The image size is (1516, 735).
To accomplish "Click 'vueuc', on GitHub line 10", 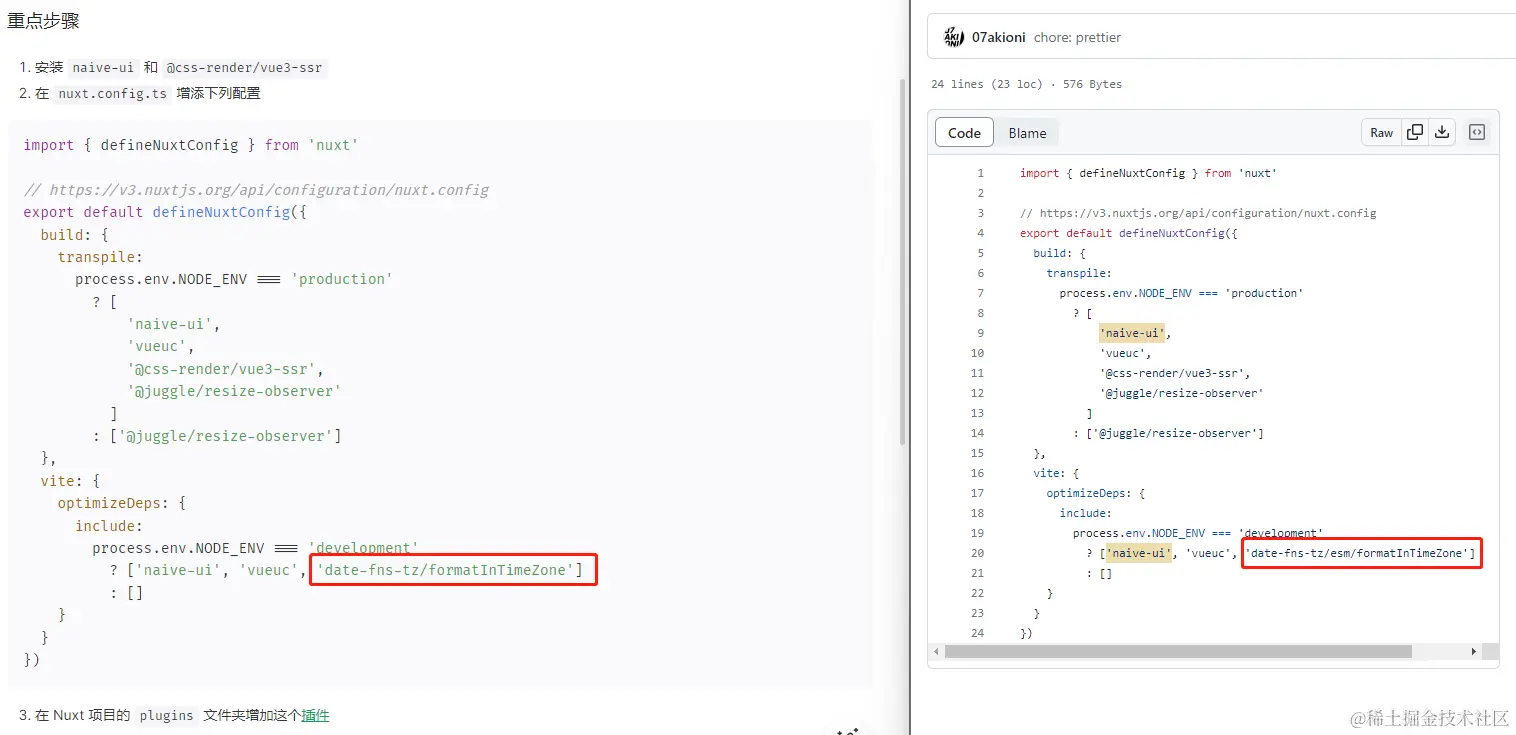I will (1126, 353).
